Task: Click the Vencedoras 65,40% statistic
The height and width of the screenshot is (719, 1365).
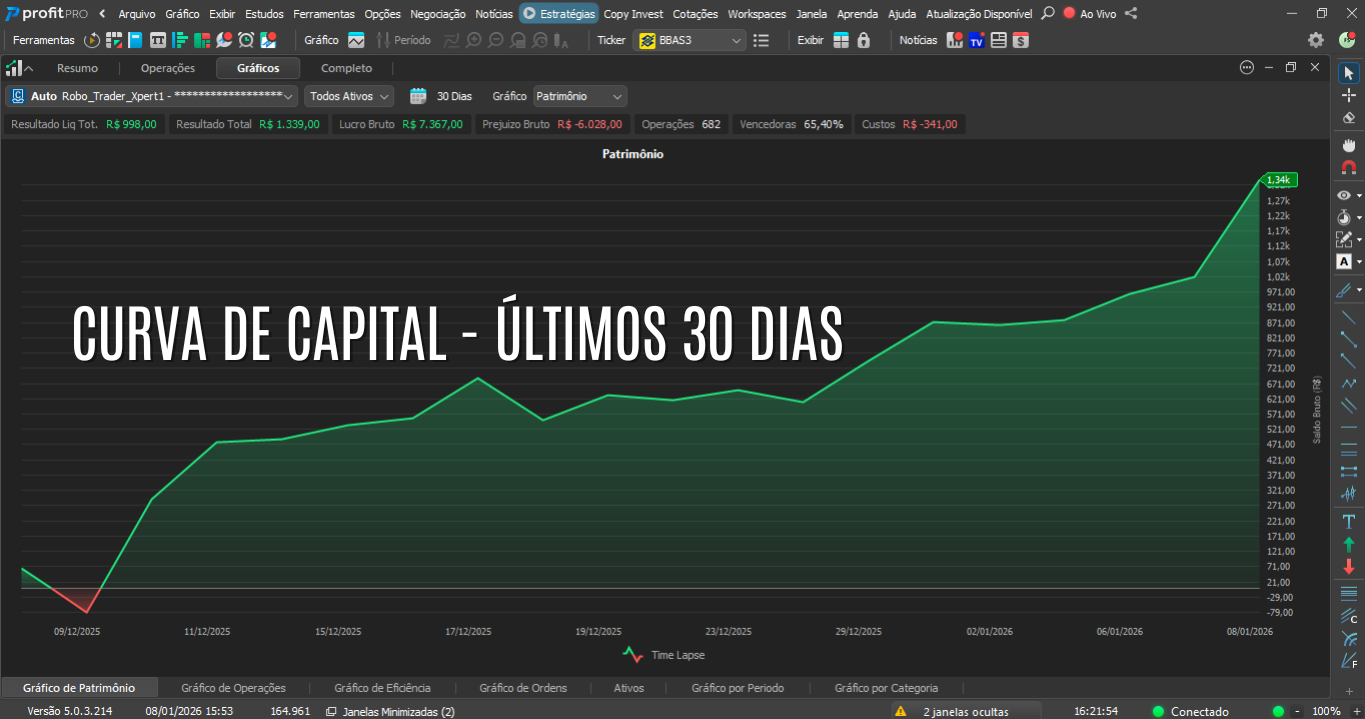Action: click(792, 123)
